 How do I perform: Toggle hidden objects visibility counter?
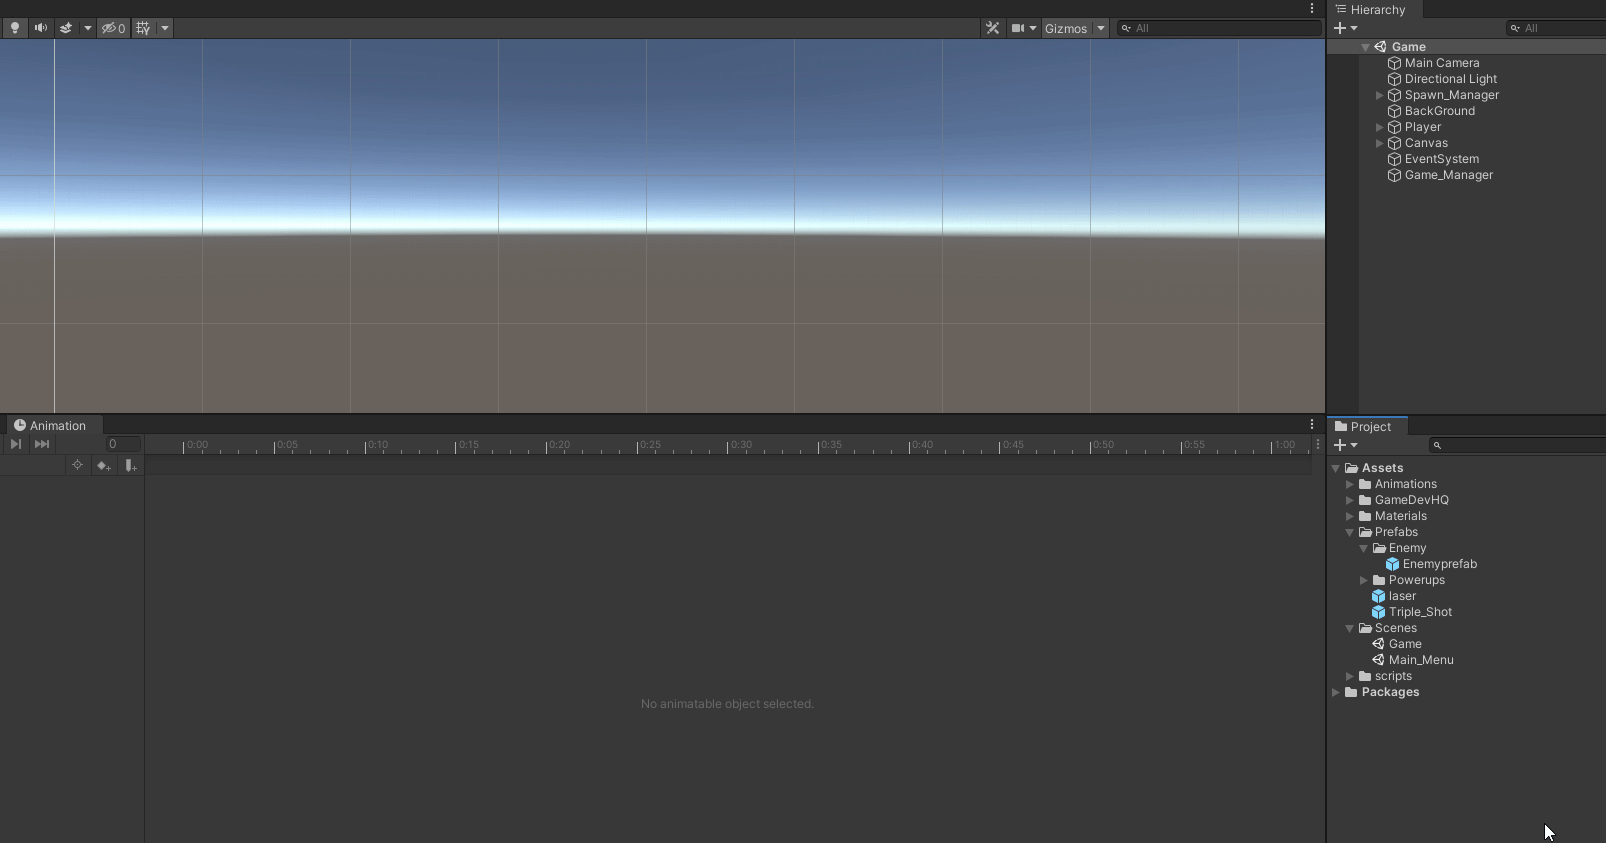point(114,28)
